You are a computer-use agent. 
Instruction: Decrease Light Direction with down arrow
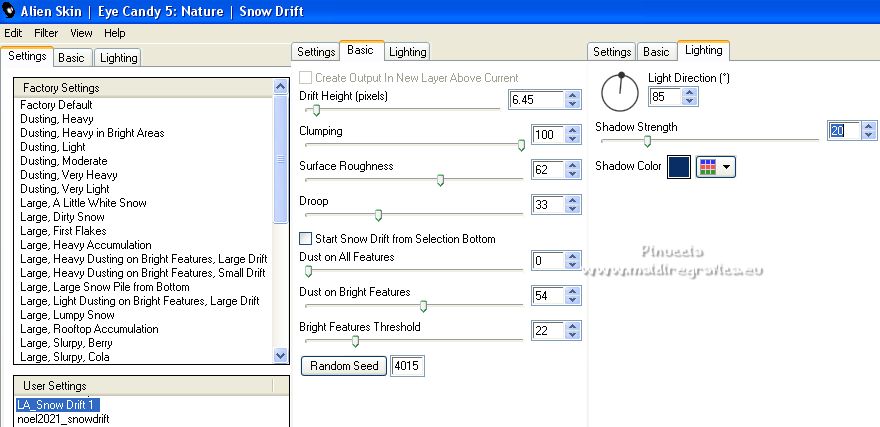pos(690,101)
